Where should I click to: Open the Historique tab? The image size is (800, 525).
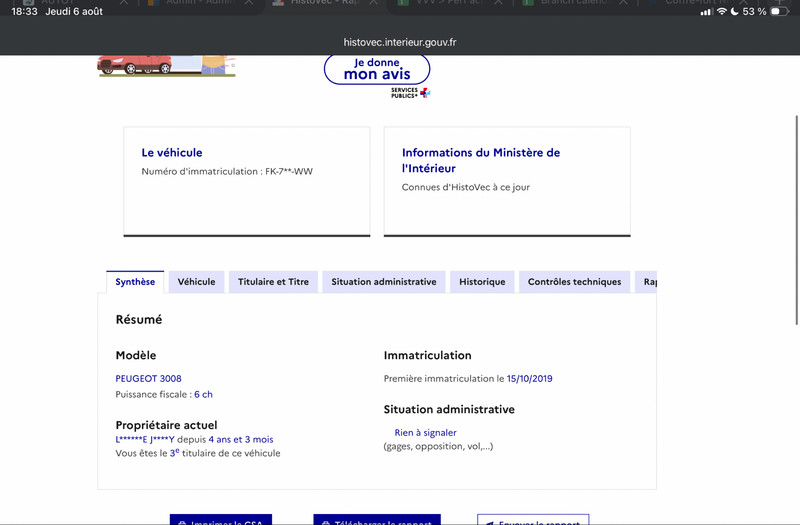482,282
